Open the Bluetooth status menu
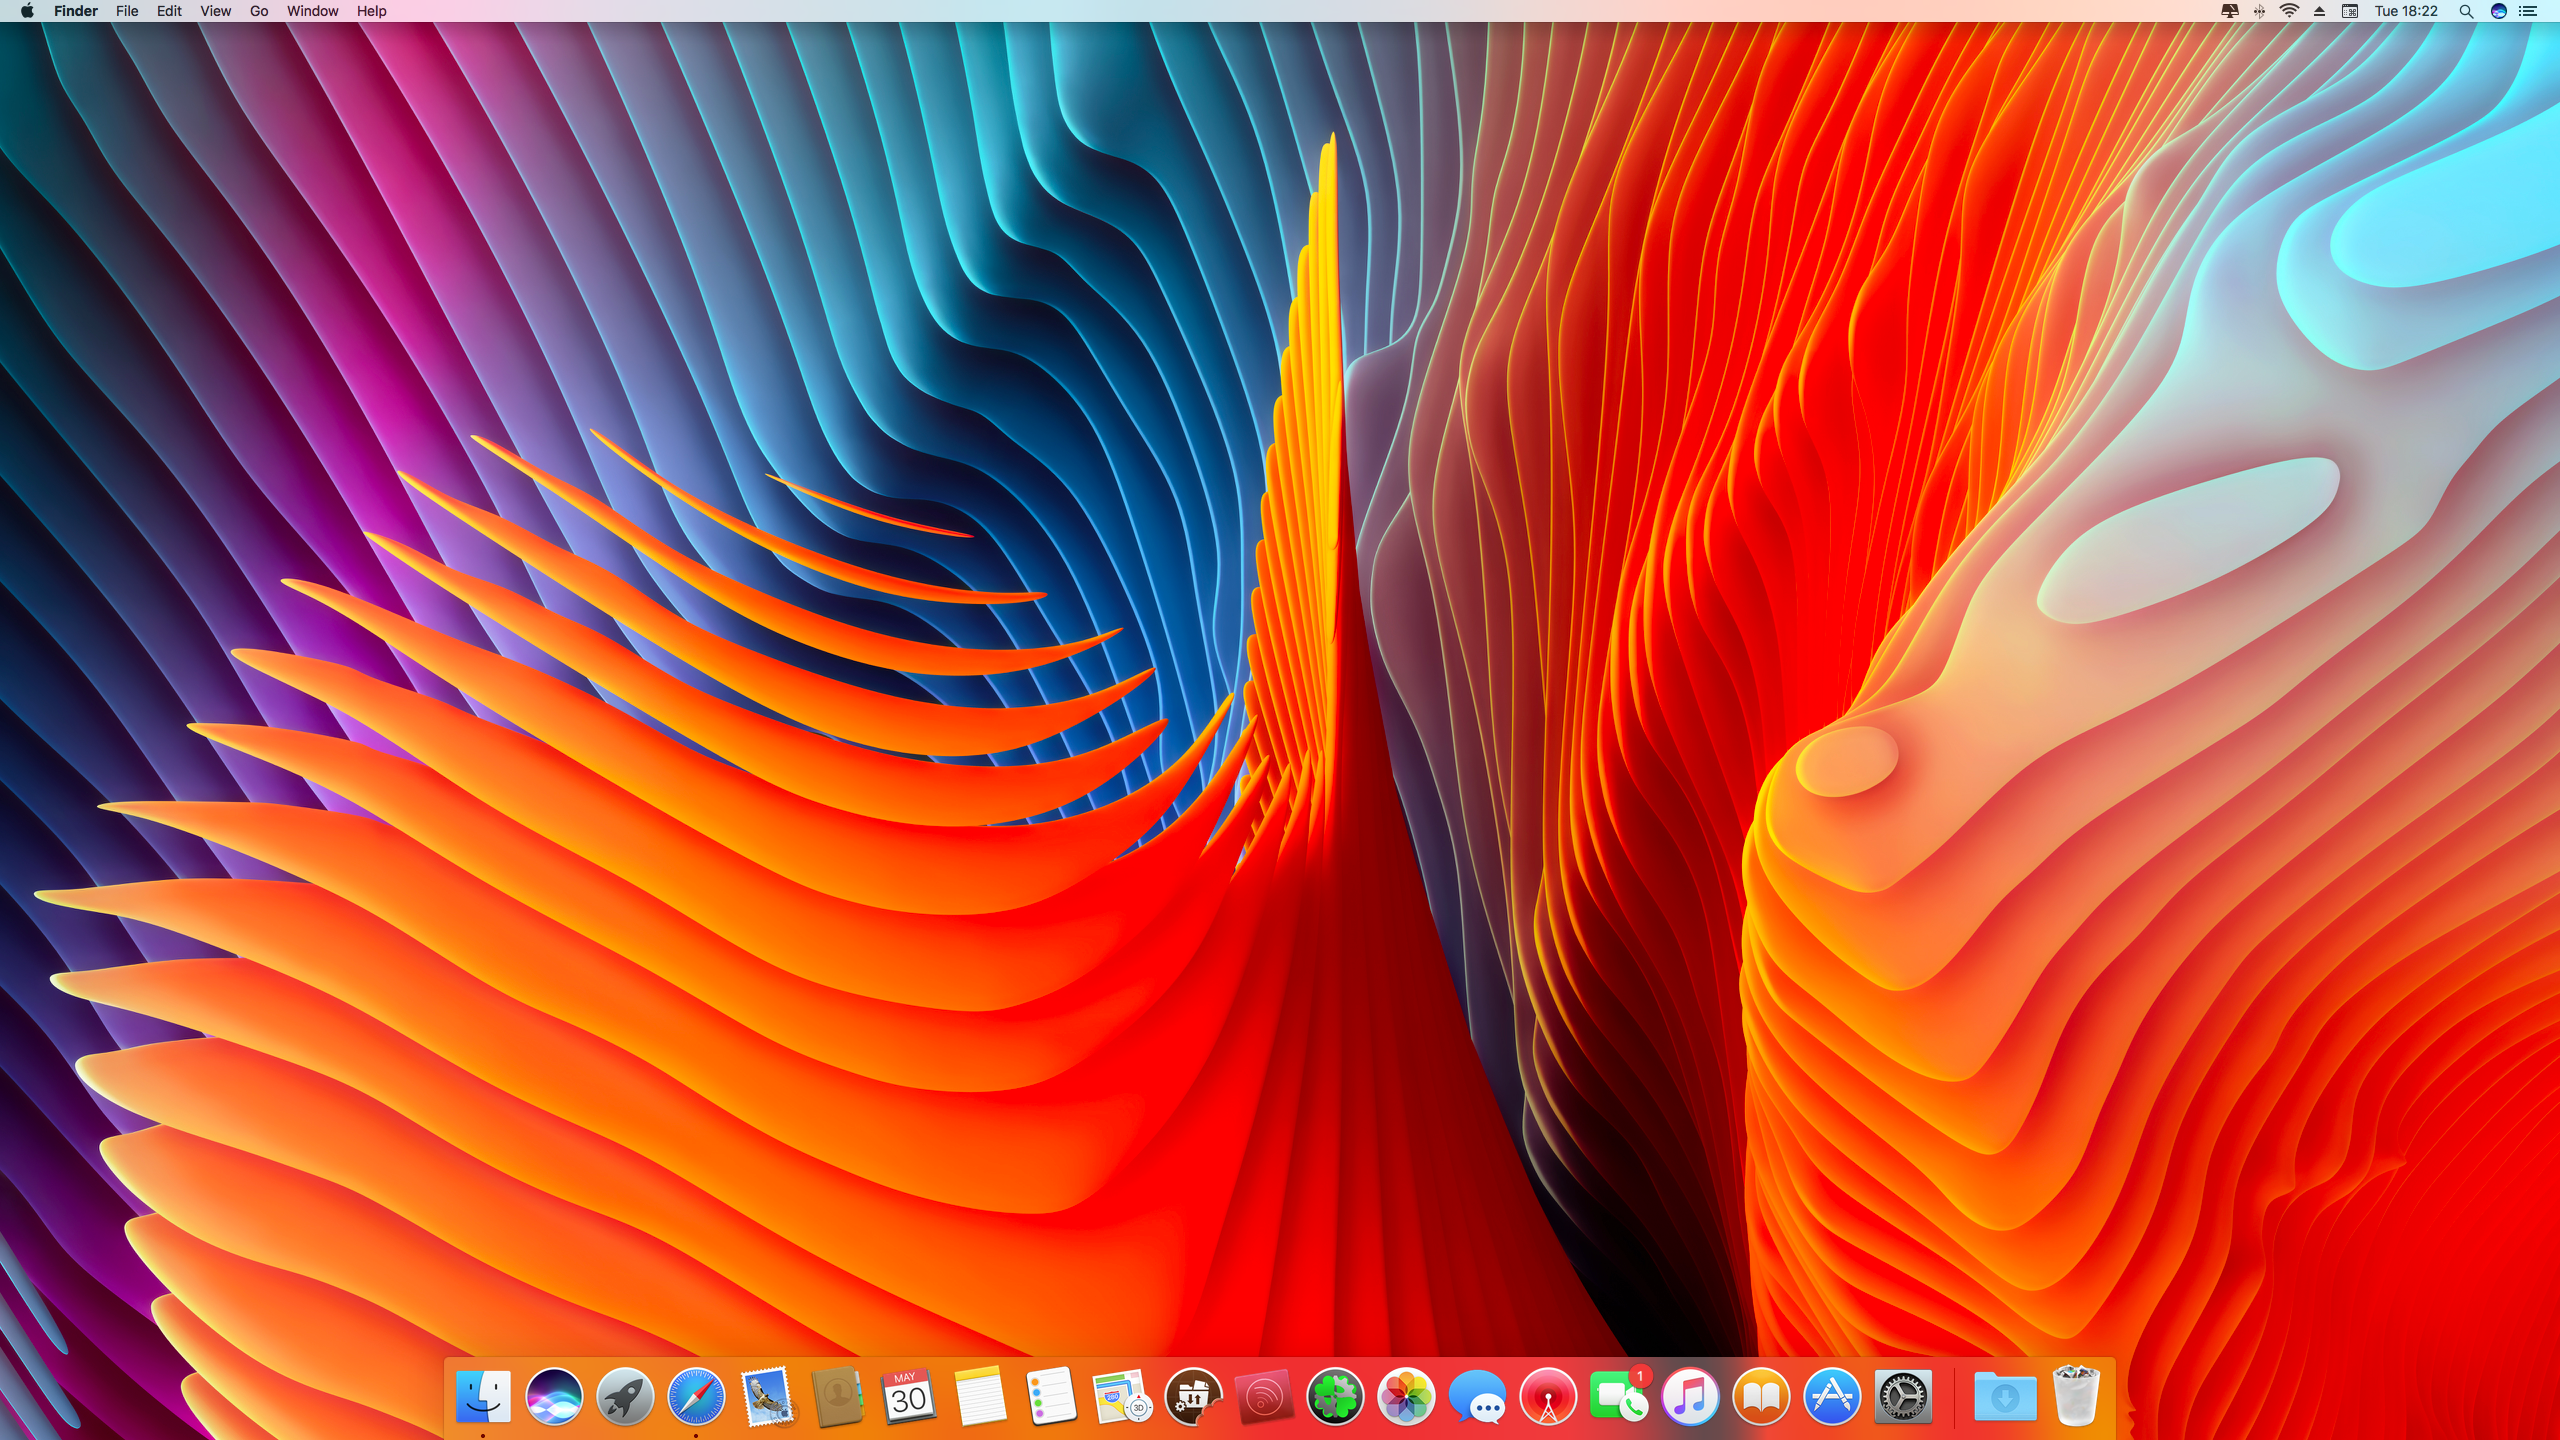This screenshot has height=1440, width=2560. pyautogui.click(x=2259, y=11)
